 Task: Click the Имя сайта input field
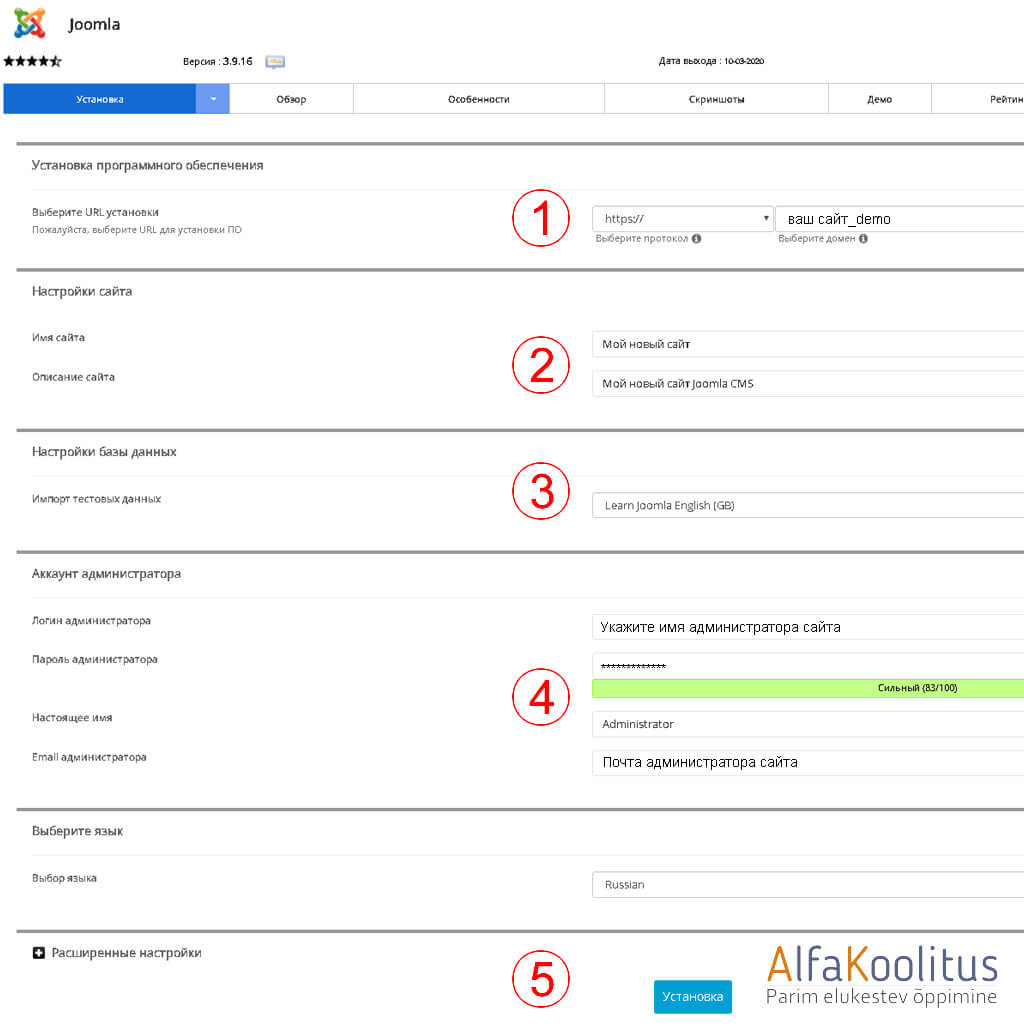point(808,344)
